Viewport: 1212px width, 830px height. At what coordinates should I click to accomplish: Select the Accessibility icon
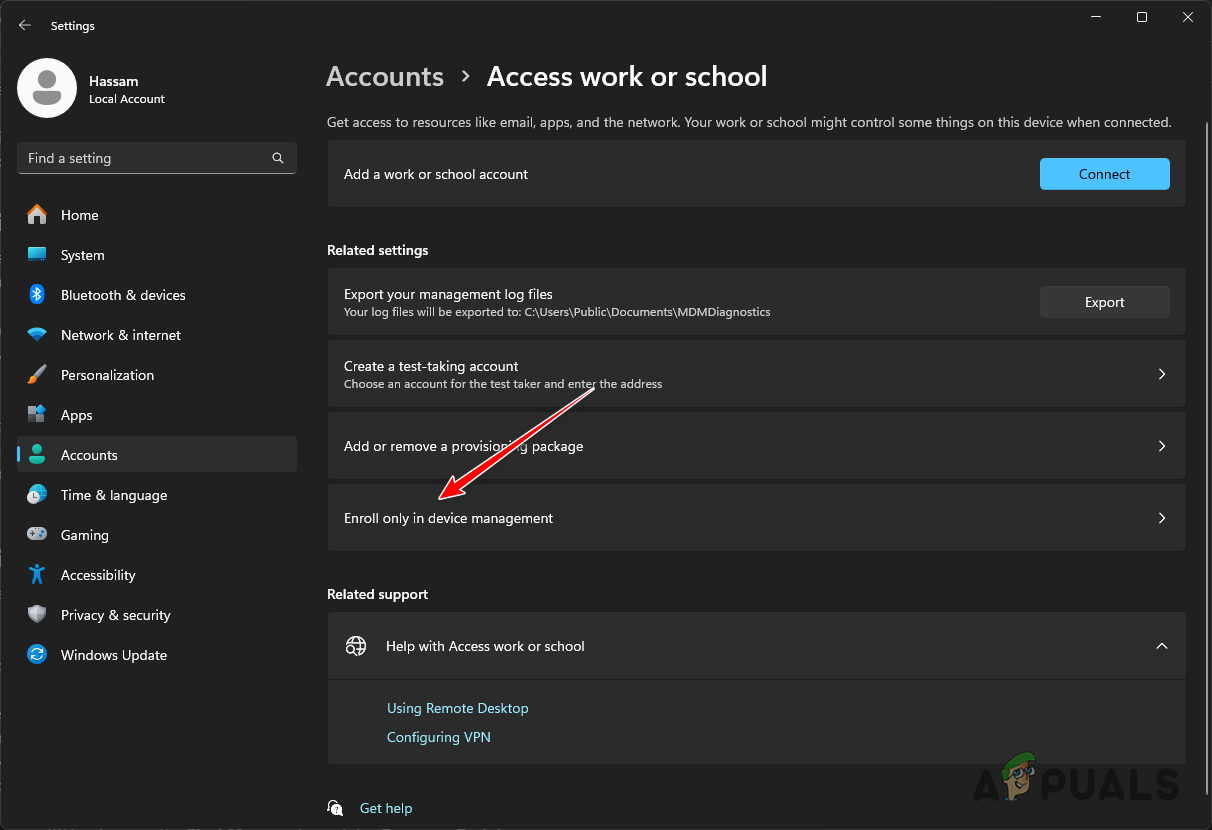[x=37, y=575]
